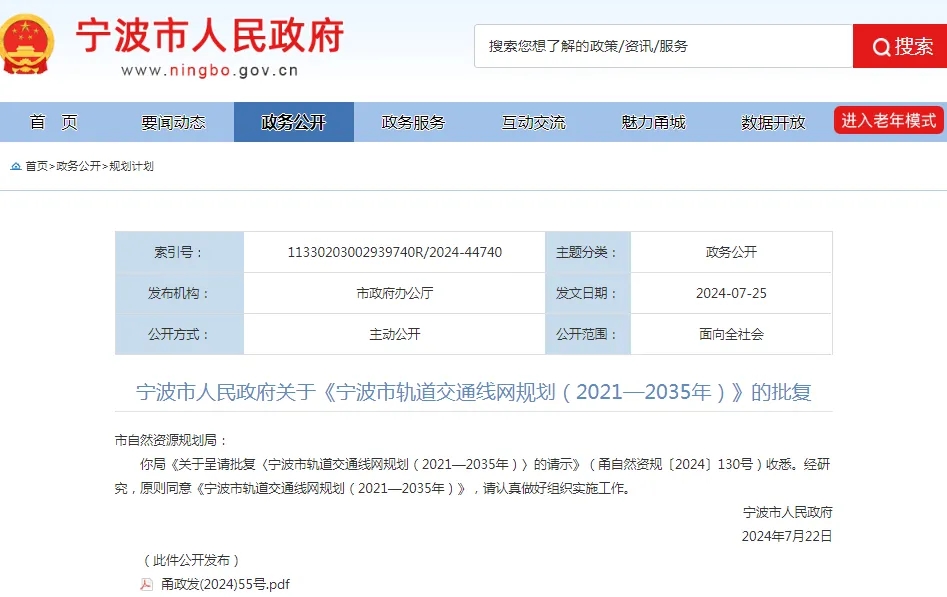Go to the 要闻动态 tab
This screenshot has height=597, width=947.
pyautogui.click(x=173, y=122)
